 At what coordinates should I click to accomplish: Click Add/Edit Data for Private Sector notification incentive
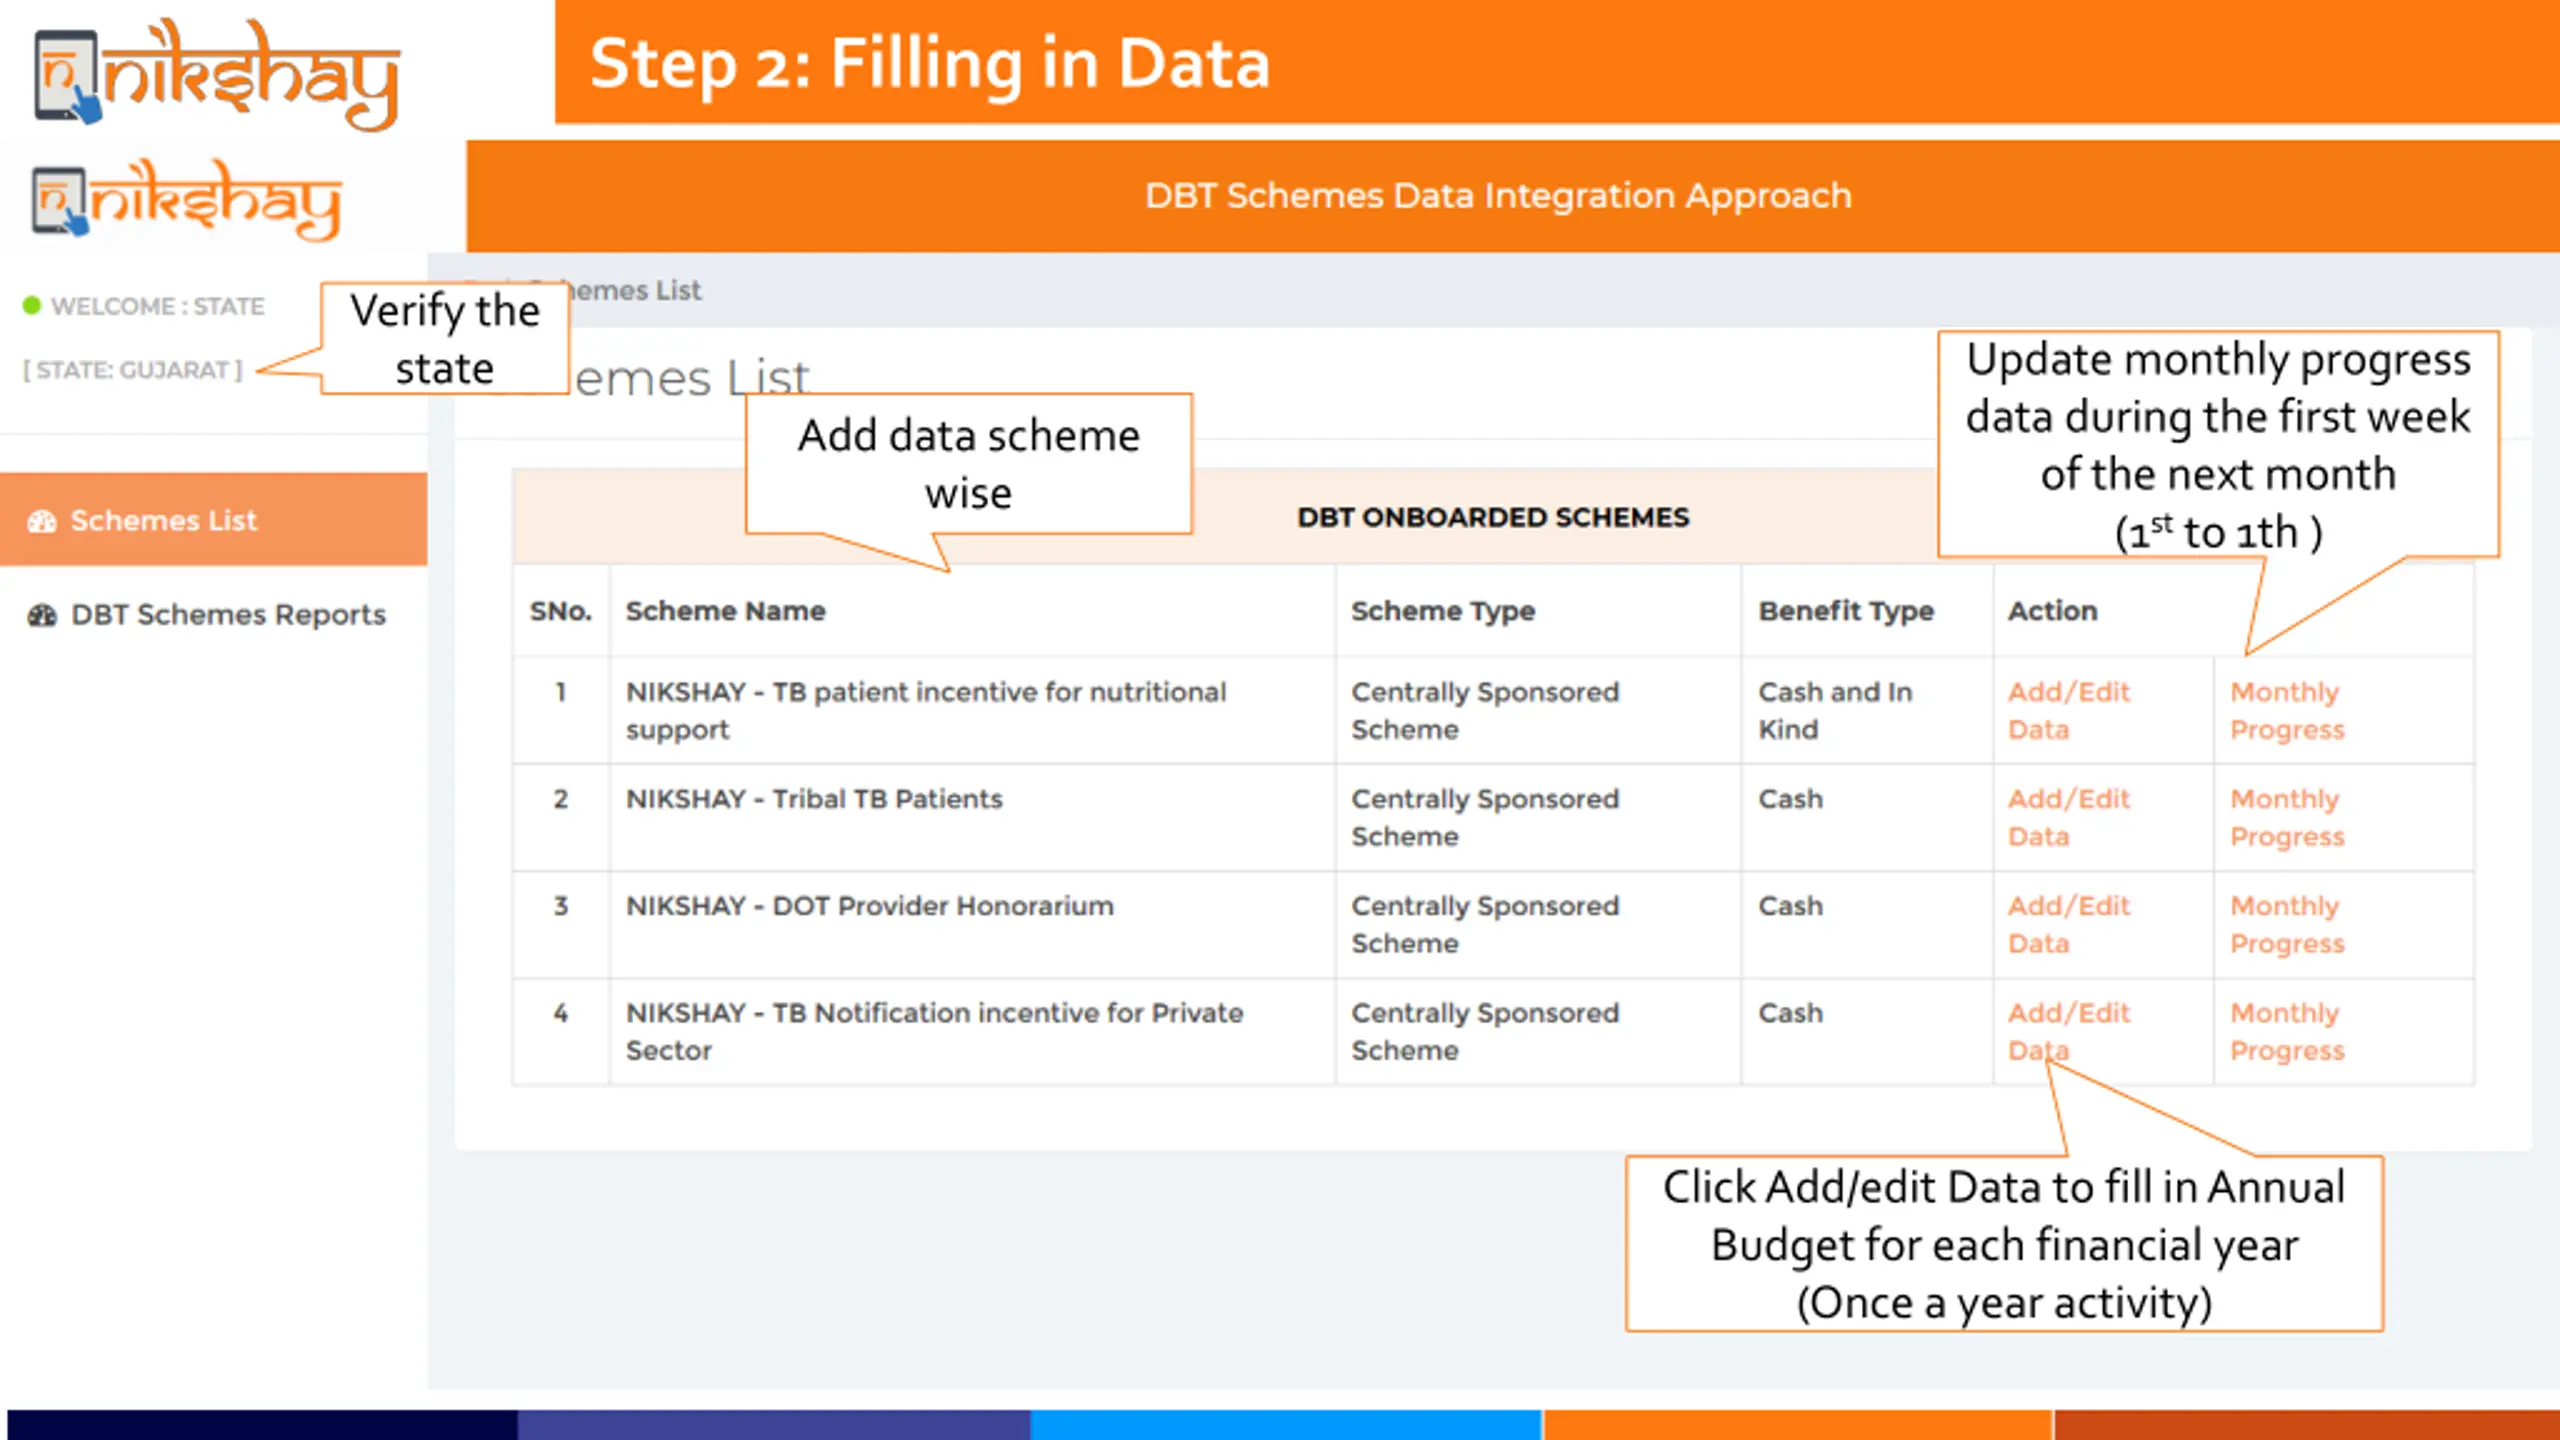click(x=2069, y=1031)
